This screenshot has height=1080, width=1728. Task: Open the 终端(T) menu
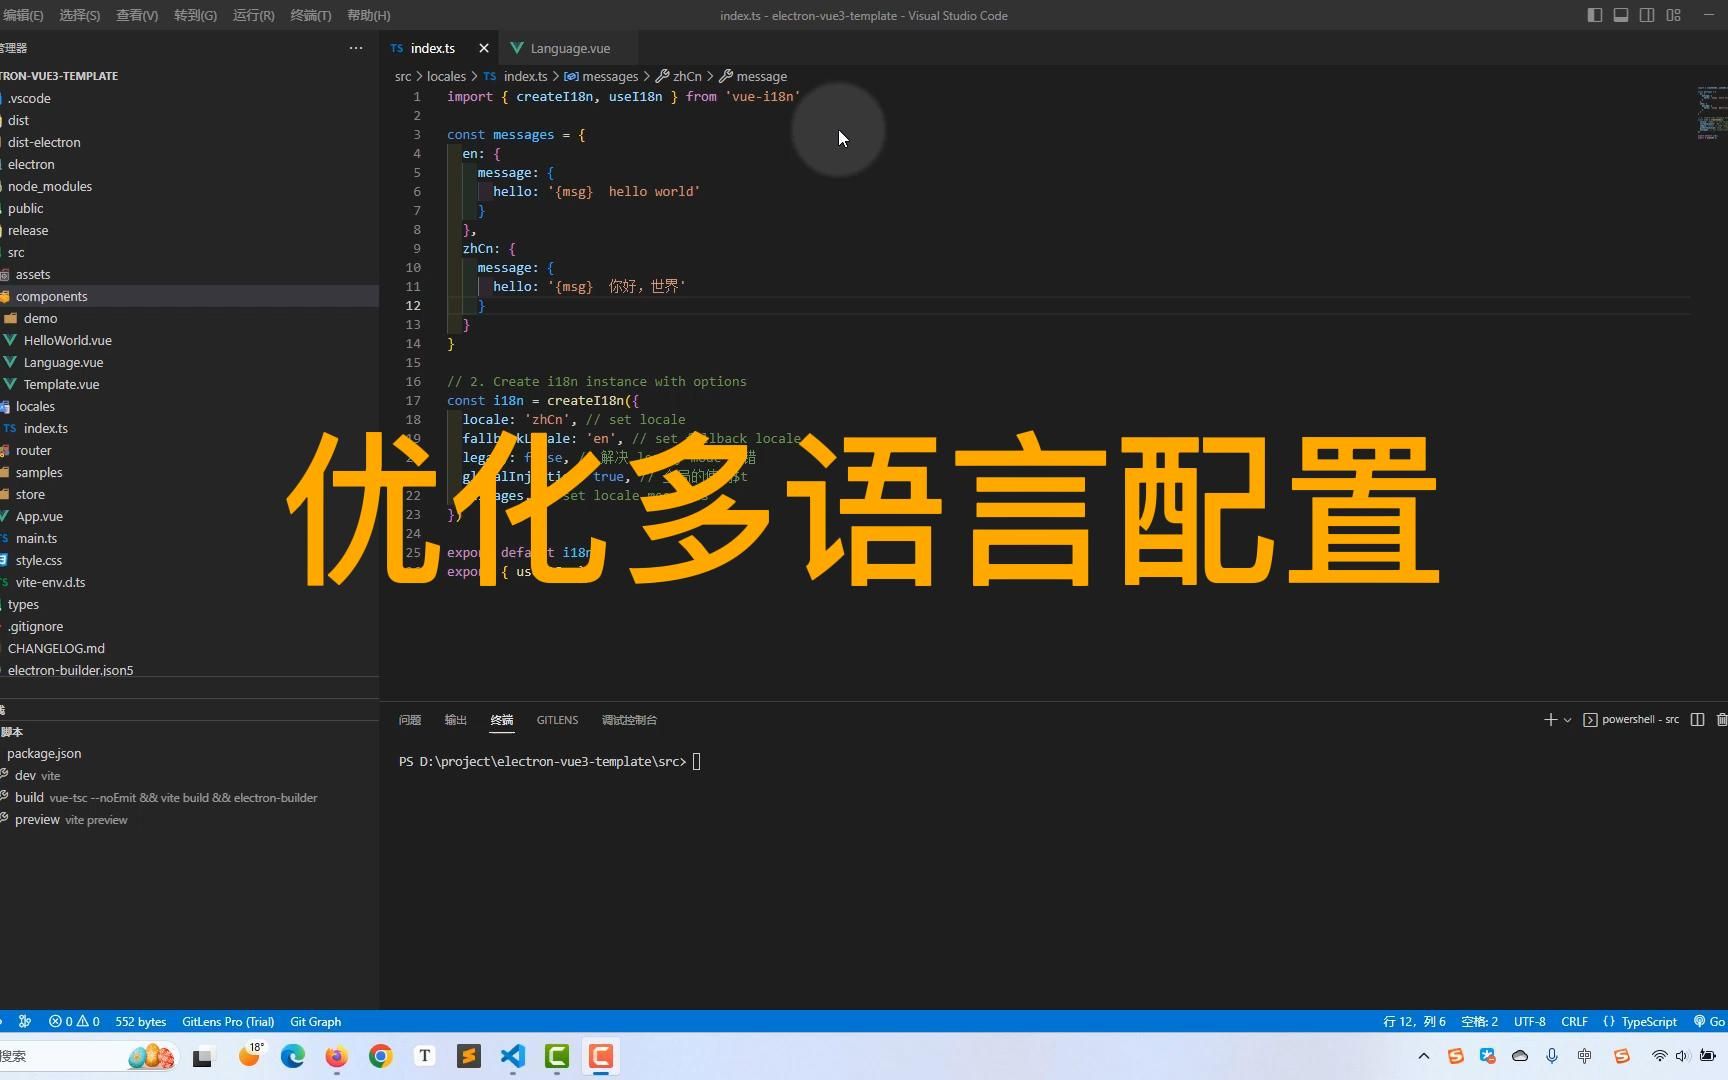pos(311,15)
